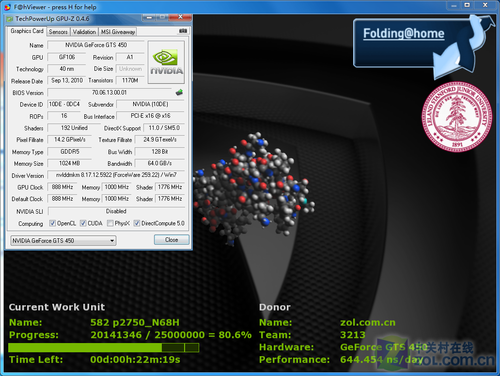Enable the PhysX checkbox

(110, 223)
